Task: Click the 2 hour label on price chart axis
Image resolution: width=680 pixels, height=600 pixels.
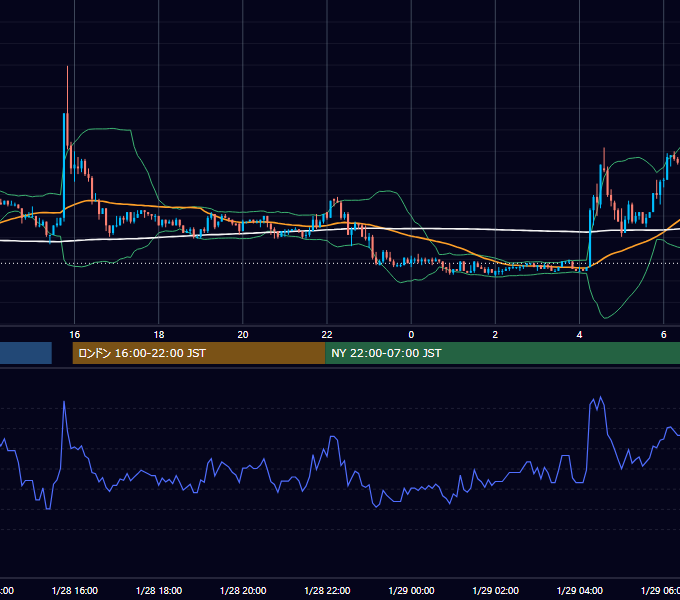Action: [x=495, y=335]
